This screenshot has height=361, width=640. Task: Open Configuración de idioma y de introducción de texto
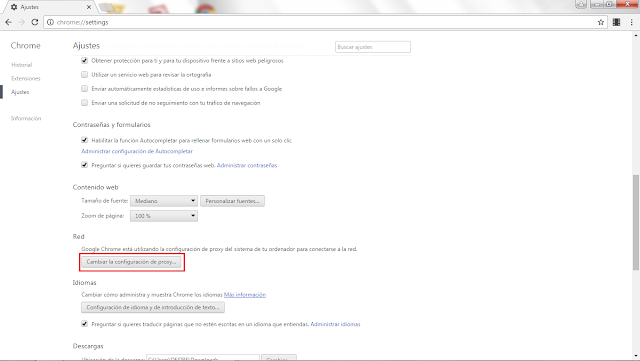pos(153,307)
